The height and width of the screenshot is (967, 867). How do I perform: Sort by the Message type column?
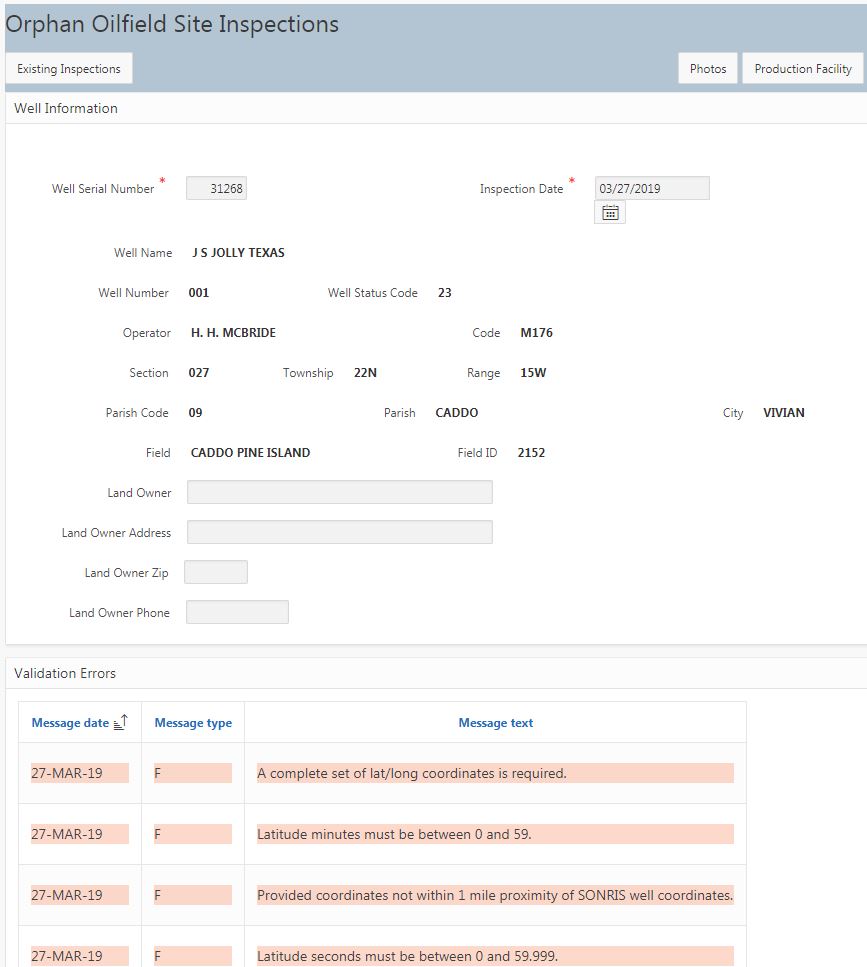point(193,723)
